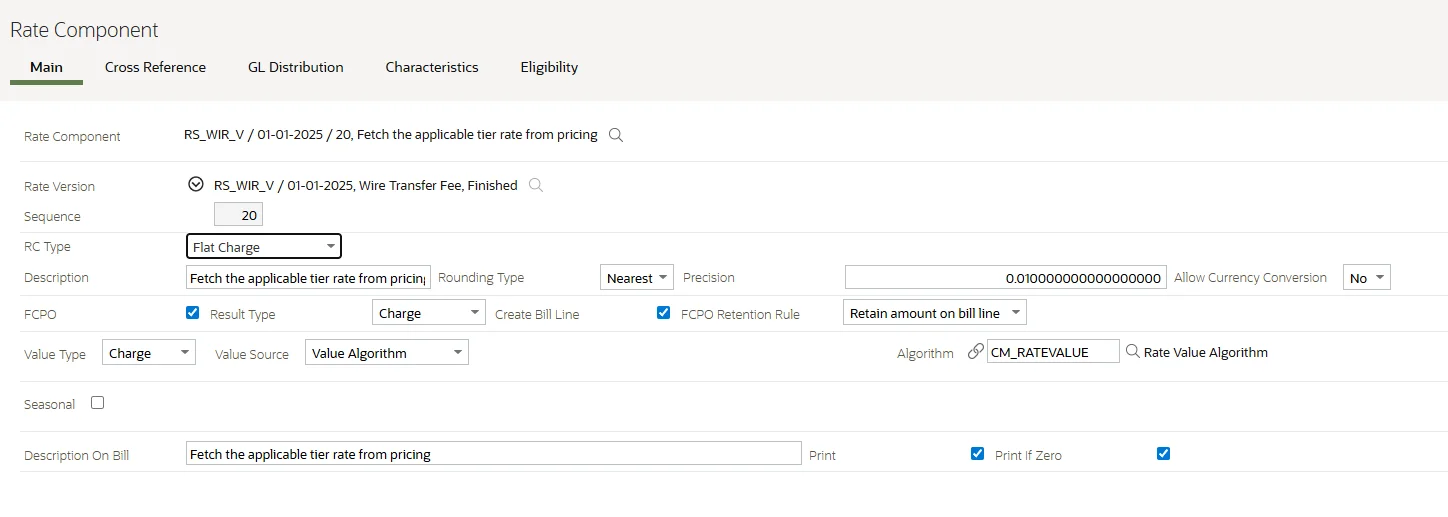The width and height of the screenshot is (1448, 517).
Task: Click the Algorithm go-to link icon
Action: tap(975, 352)
